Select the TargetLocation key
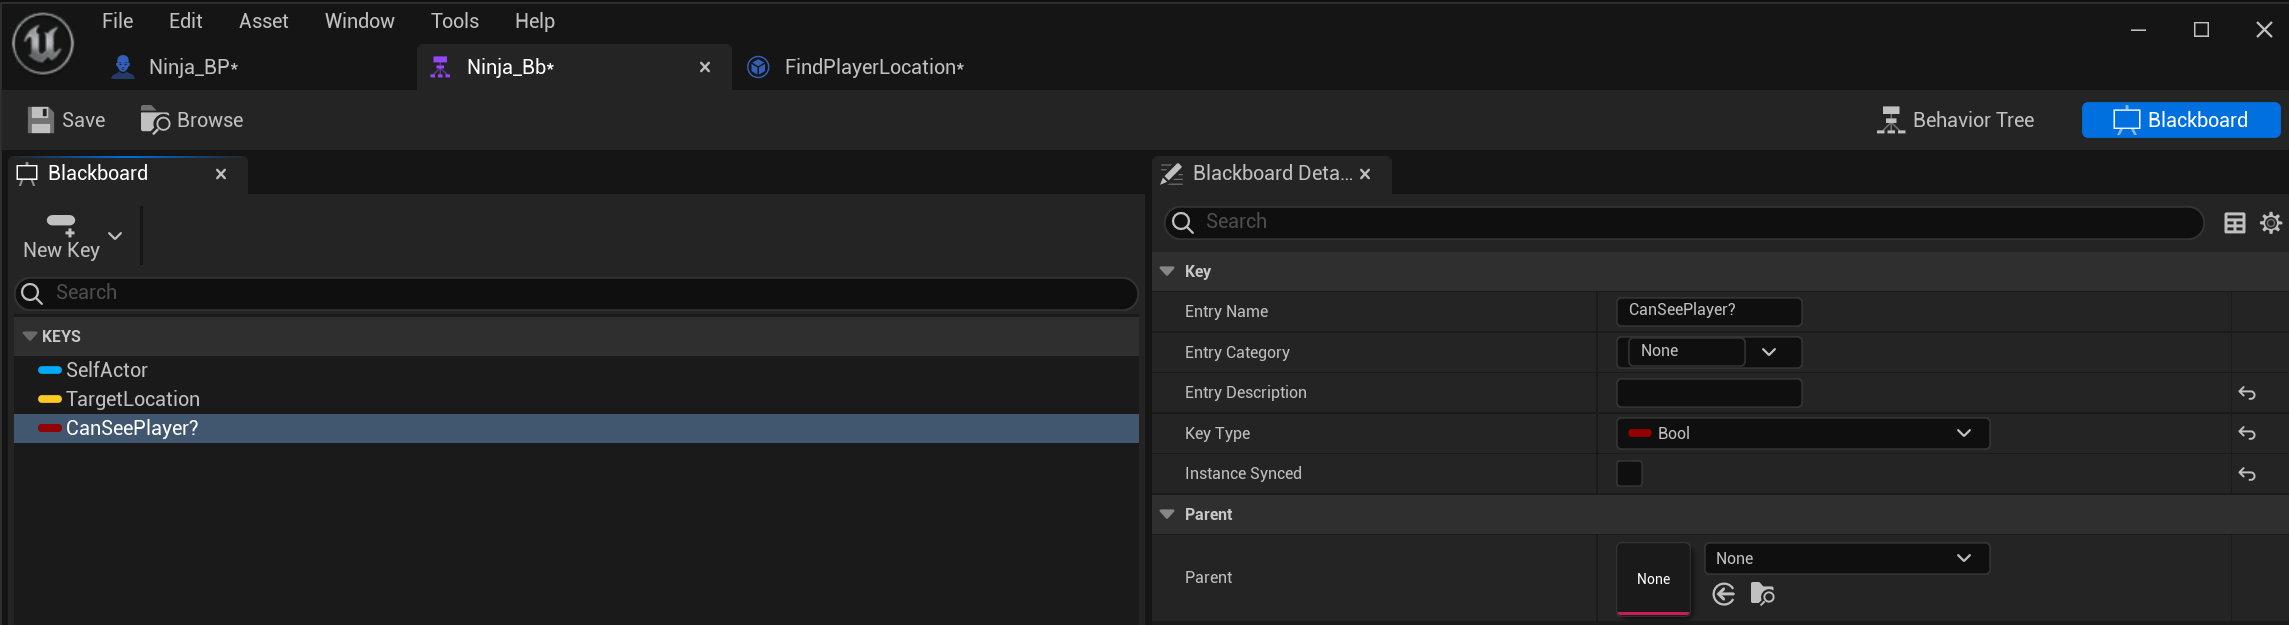Screen dimensions: 2289x625 133,399
